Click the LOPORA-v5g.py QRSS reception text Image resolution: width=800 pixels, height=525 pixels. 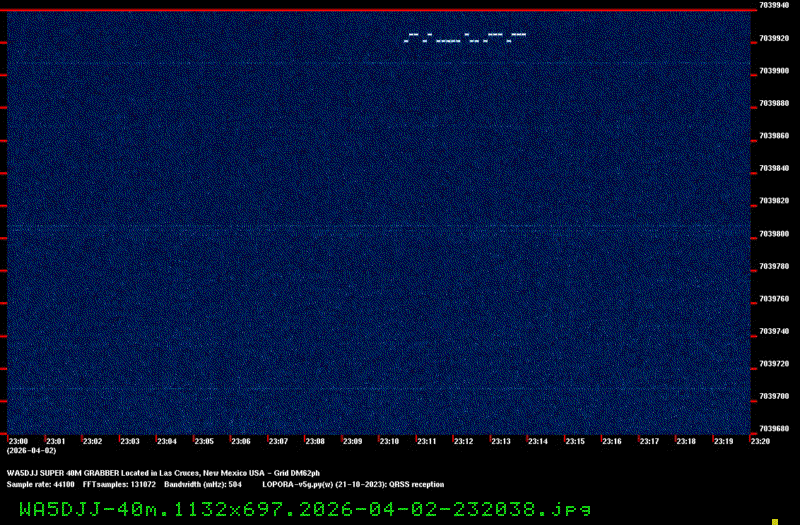coord(353,484)
